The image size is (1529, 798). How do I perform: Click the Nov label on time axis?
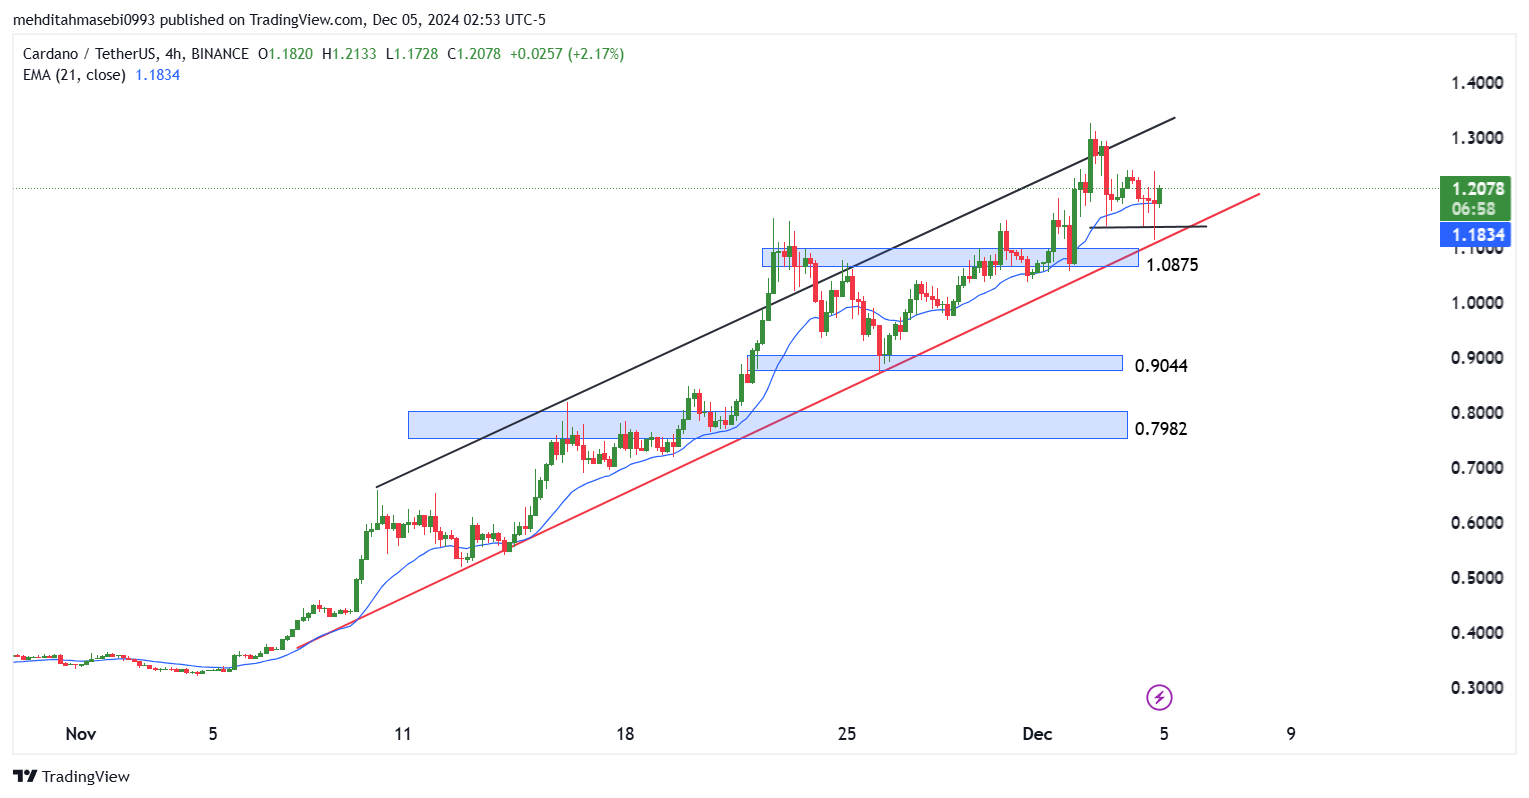pos(81,734)
